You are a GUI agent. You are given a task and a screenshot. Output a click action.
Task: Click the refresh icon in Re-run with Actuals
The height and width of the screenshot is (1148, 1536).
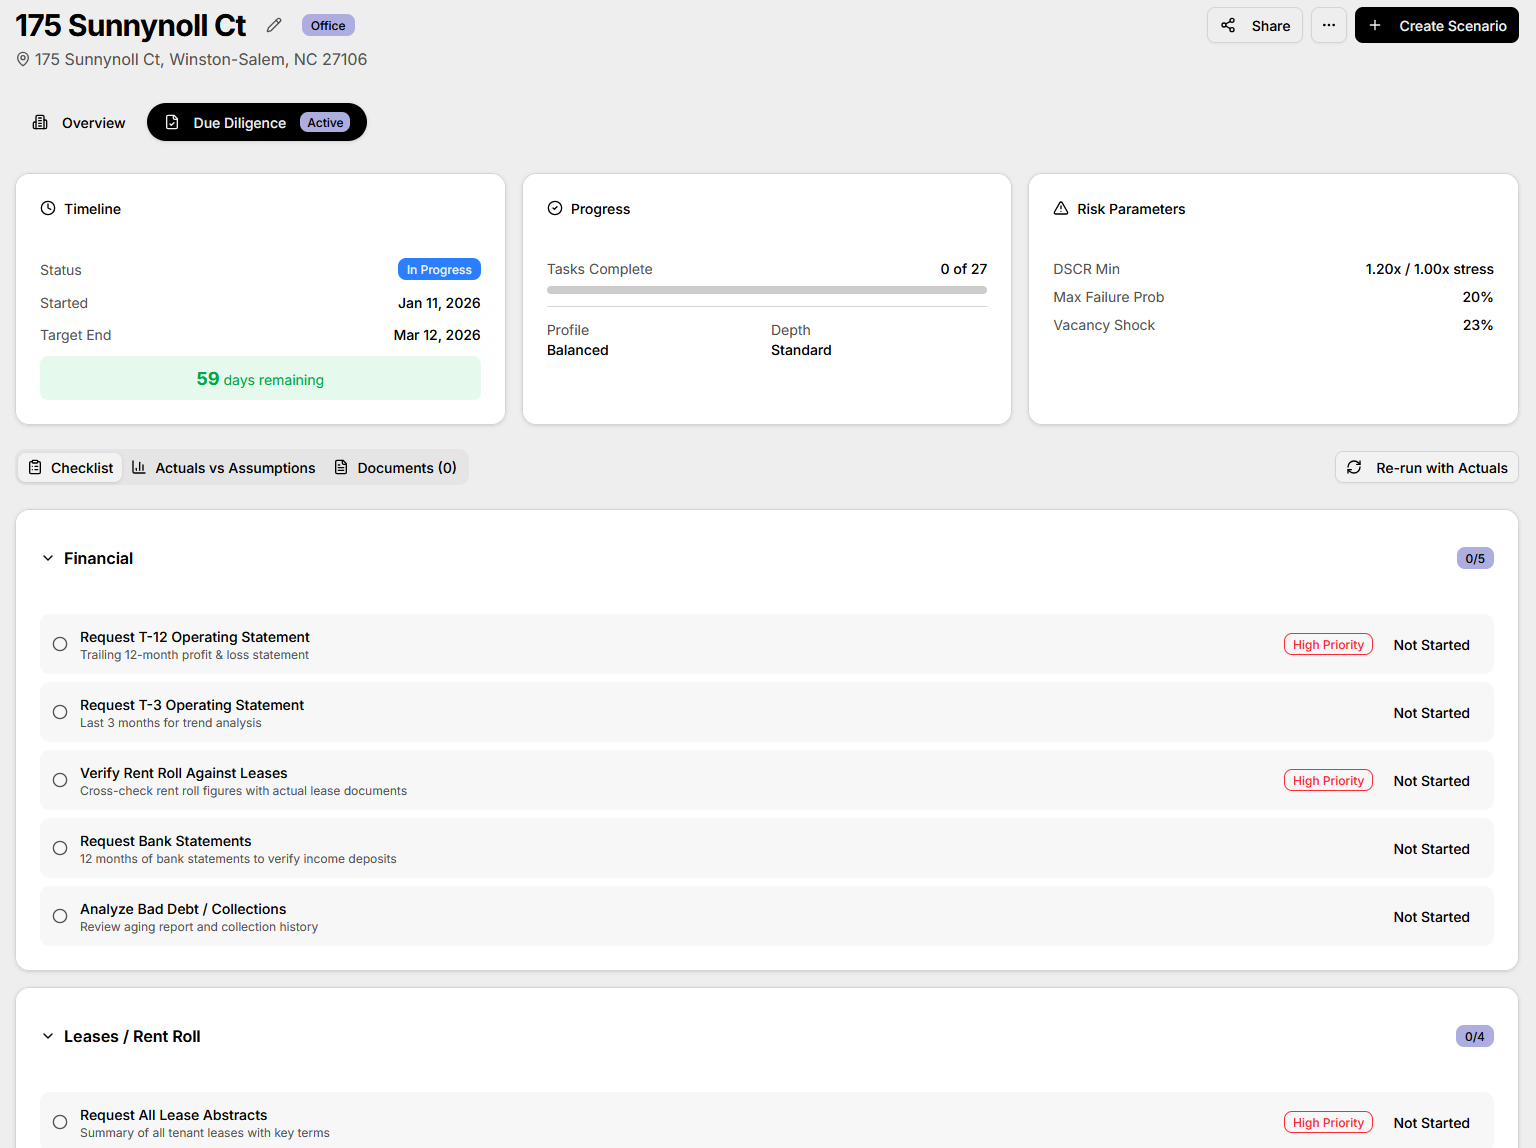pyautogui.click(x=1355, y=467)
